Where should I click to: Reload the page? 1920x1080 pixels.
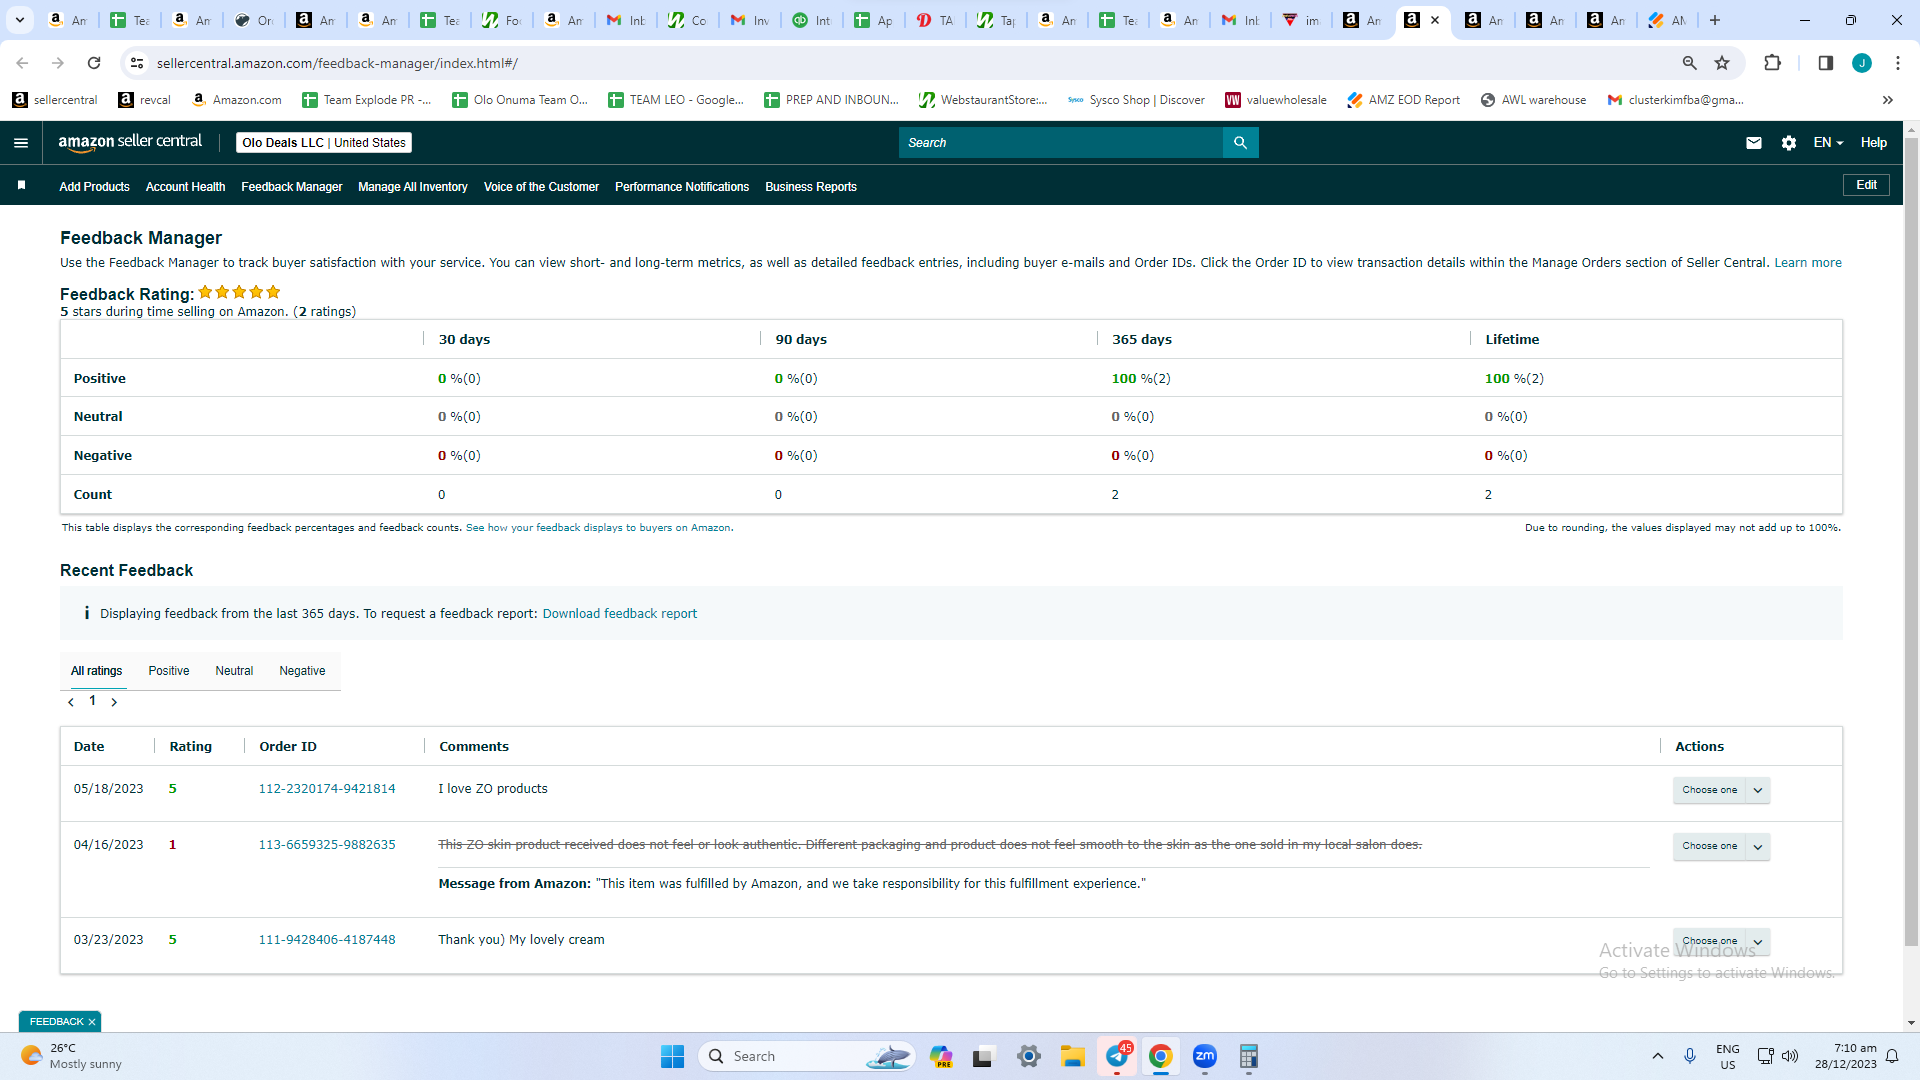pos(94,63)
